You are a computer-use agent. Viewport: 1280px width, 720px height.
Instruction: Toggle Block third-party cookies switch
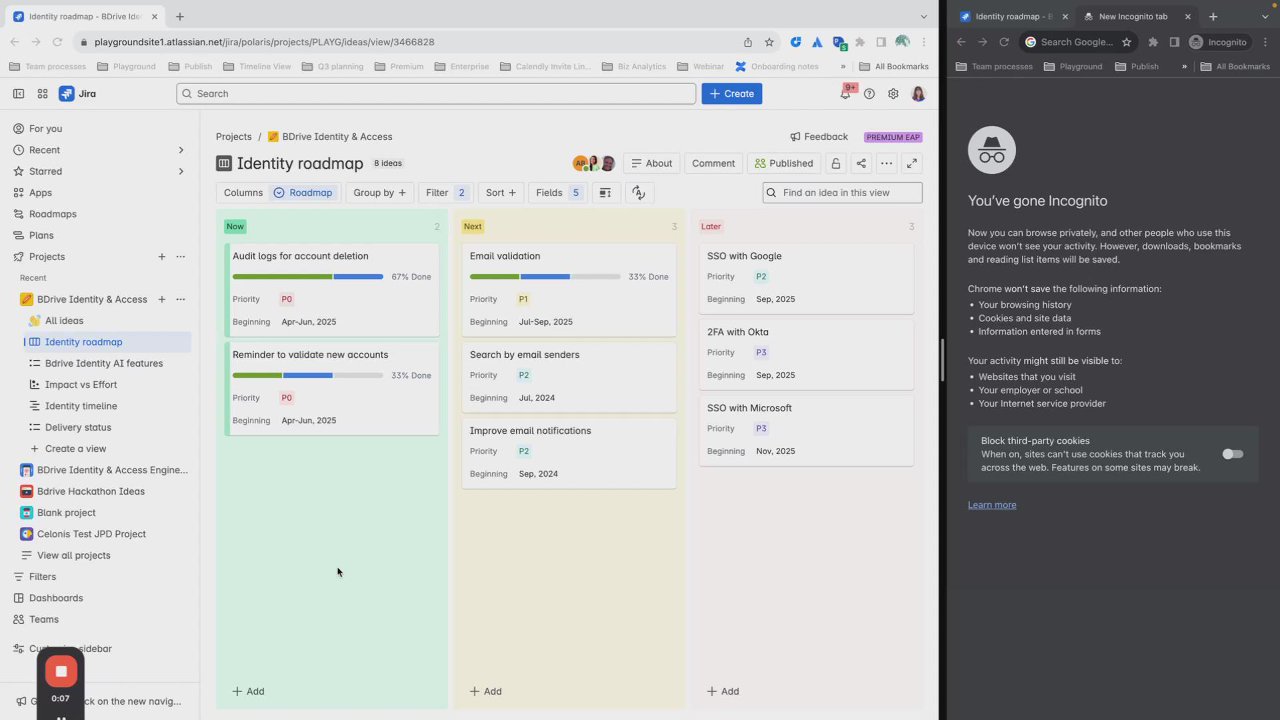(1233, 454)
